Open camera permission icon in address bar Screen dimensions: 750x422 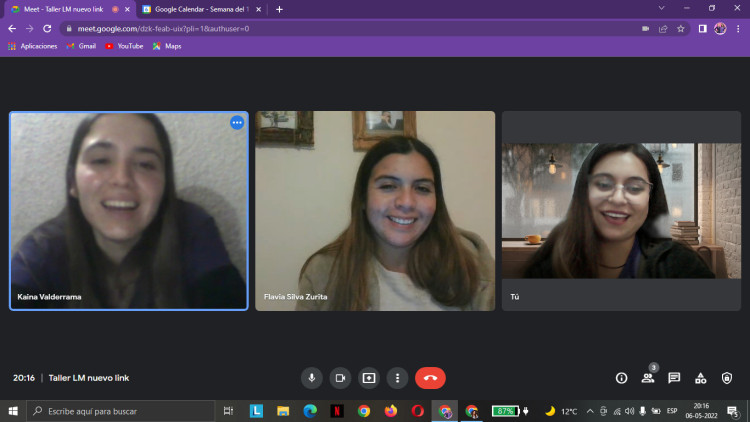click(x=645, y=29)
